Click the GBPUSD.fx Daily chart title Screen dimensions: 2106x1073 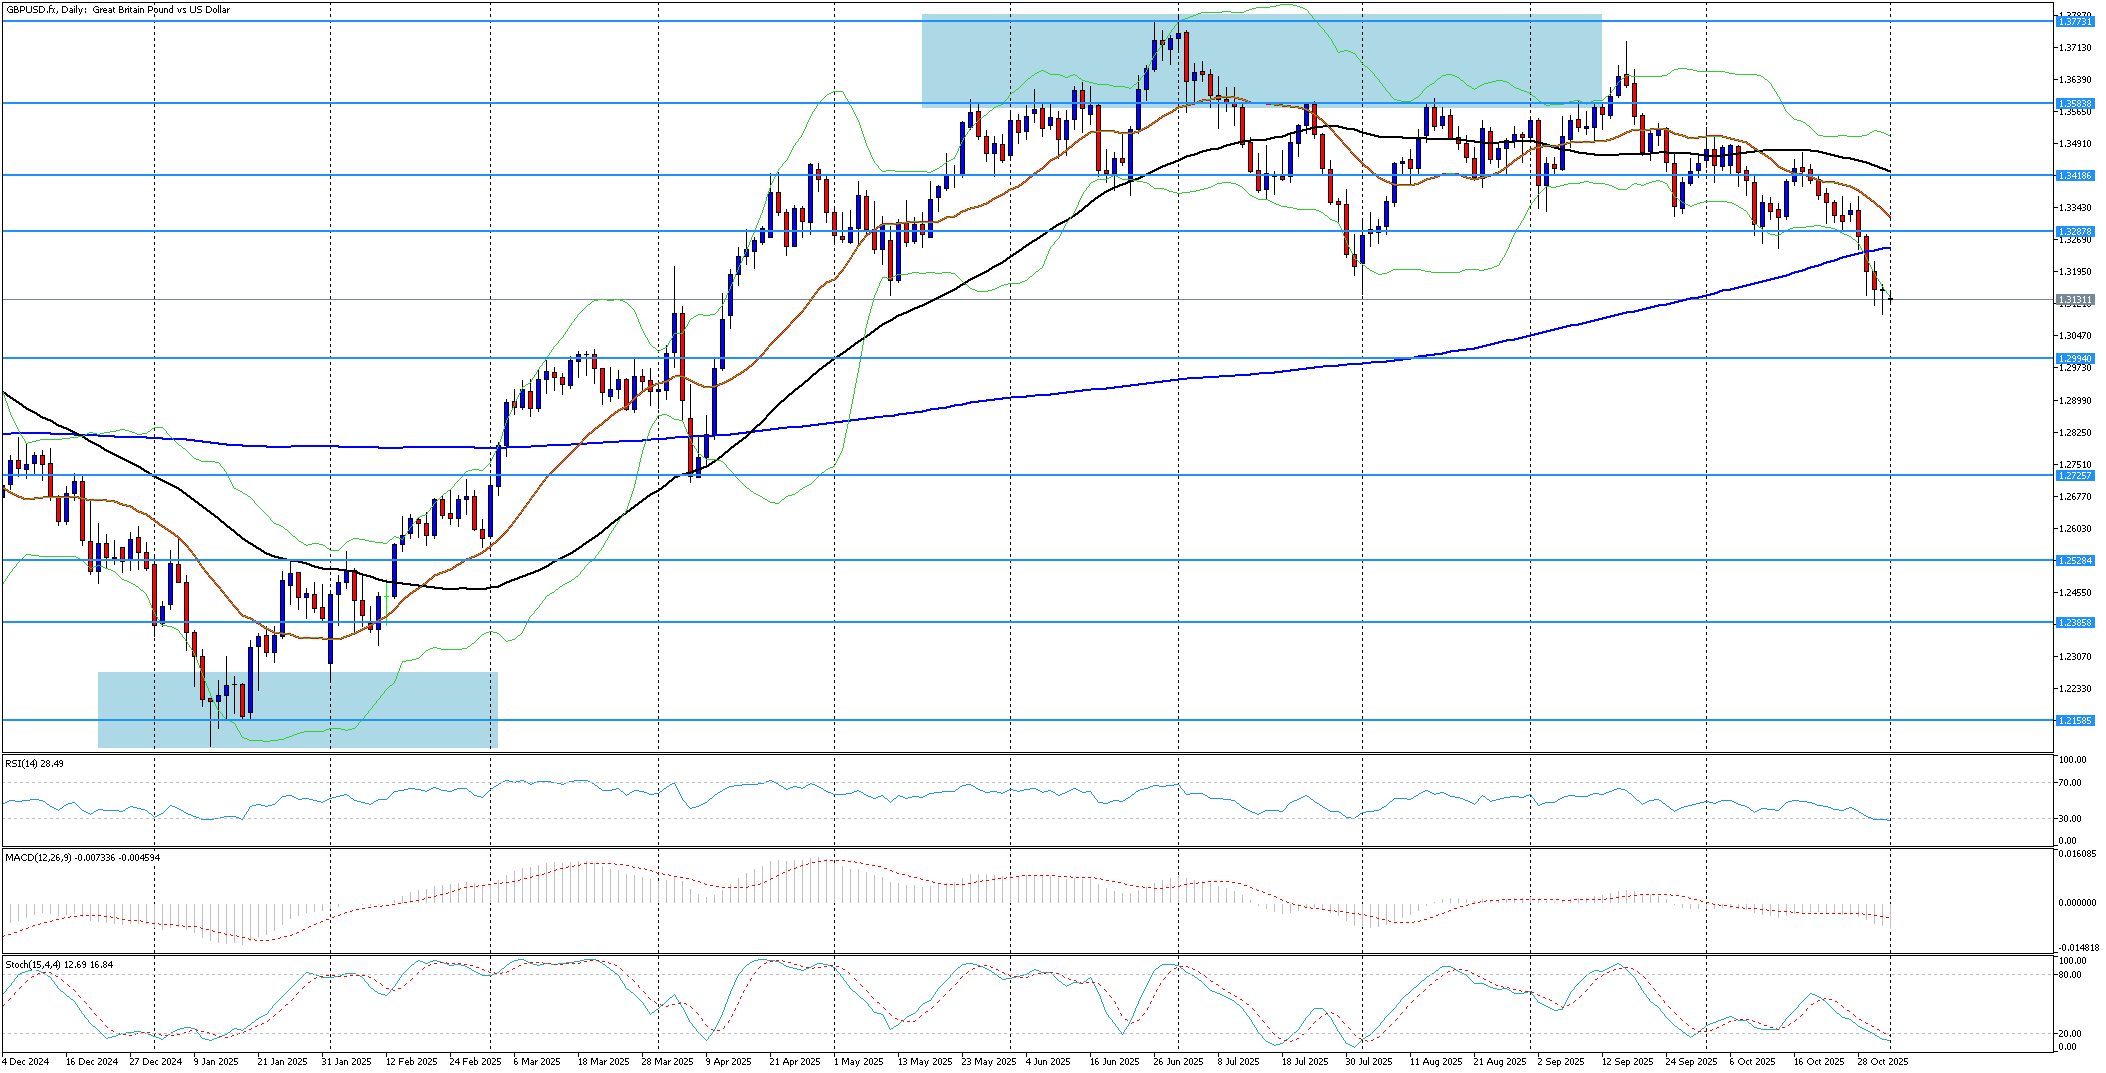(118, 10)
